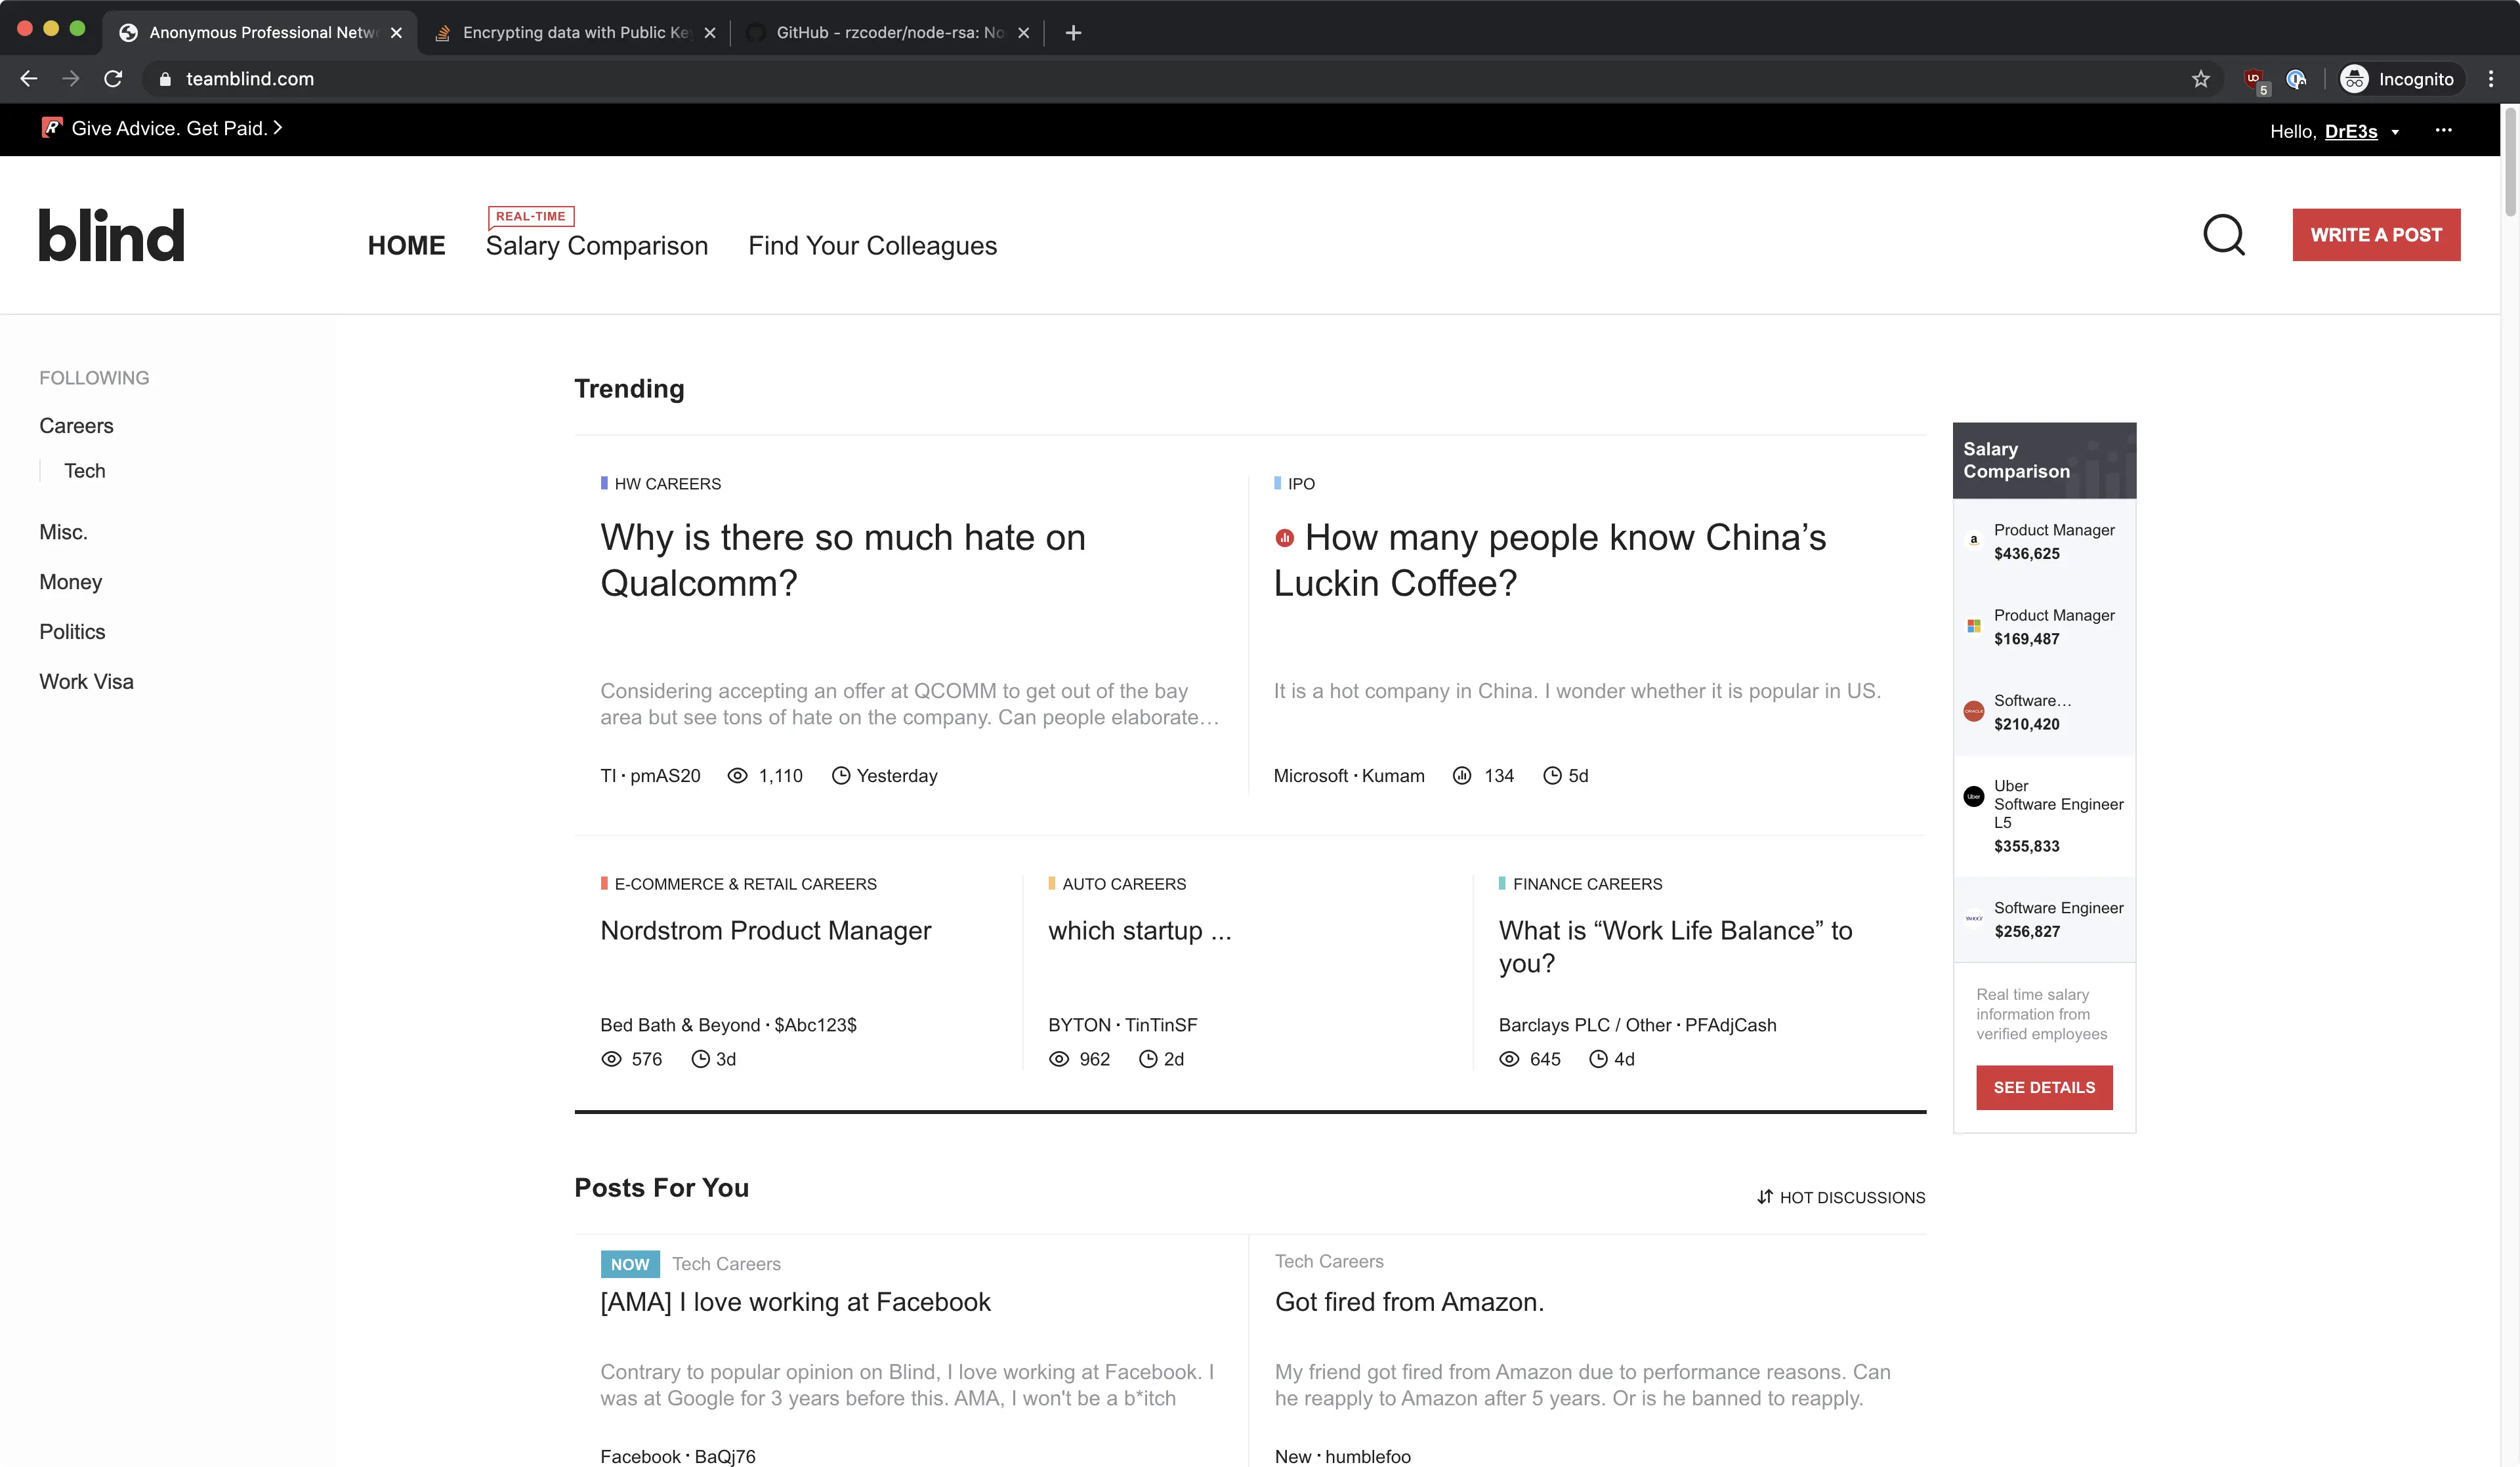This screenshot has height=1467, width=2520.
Task: Click the Uber logo in salary list
Action: point(1973,796)
